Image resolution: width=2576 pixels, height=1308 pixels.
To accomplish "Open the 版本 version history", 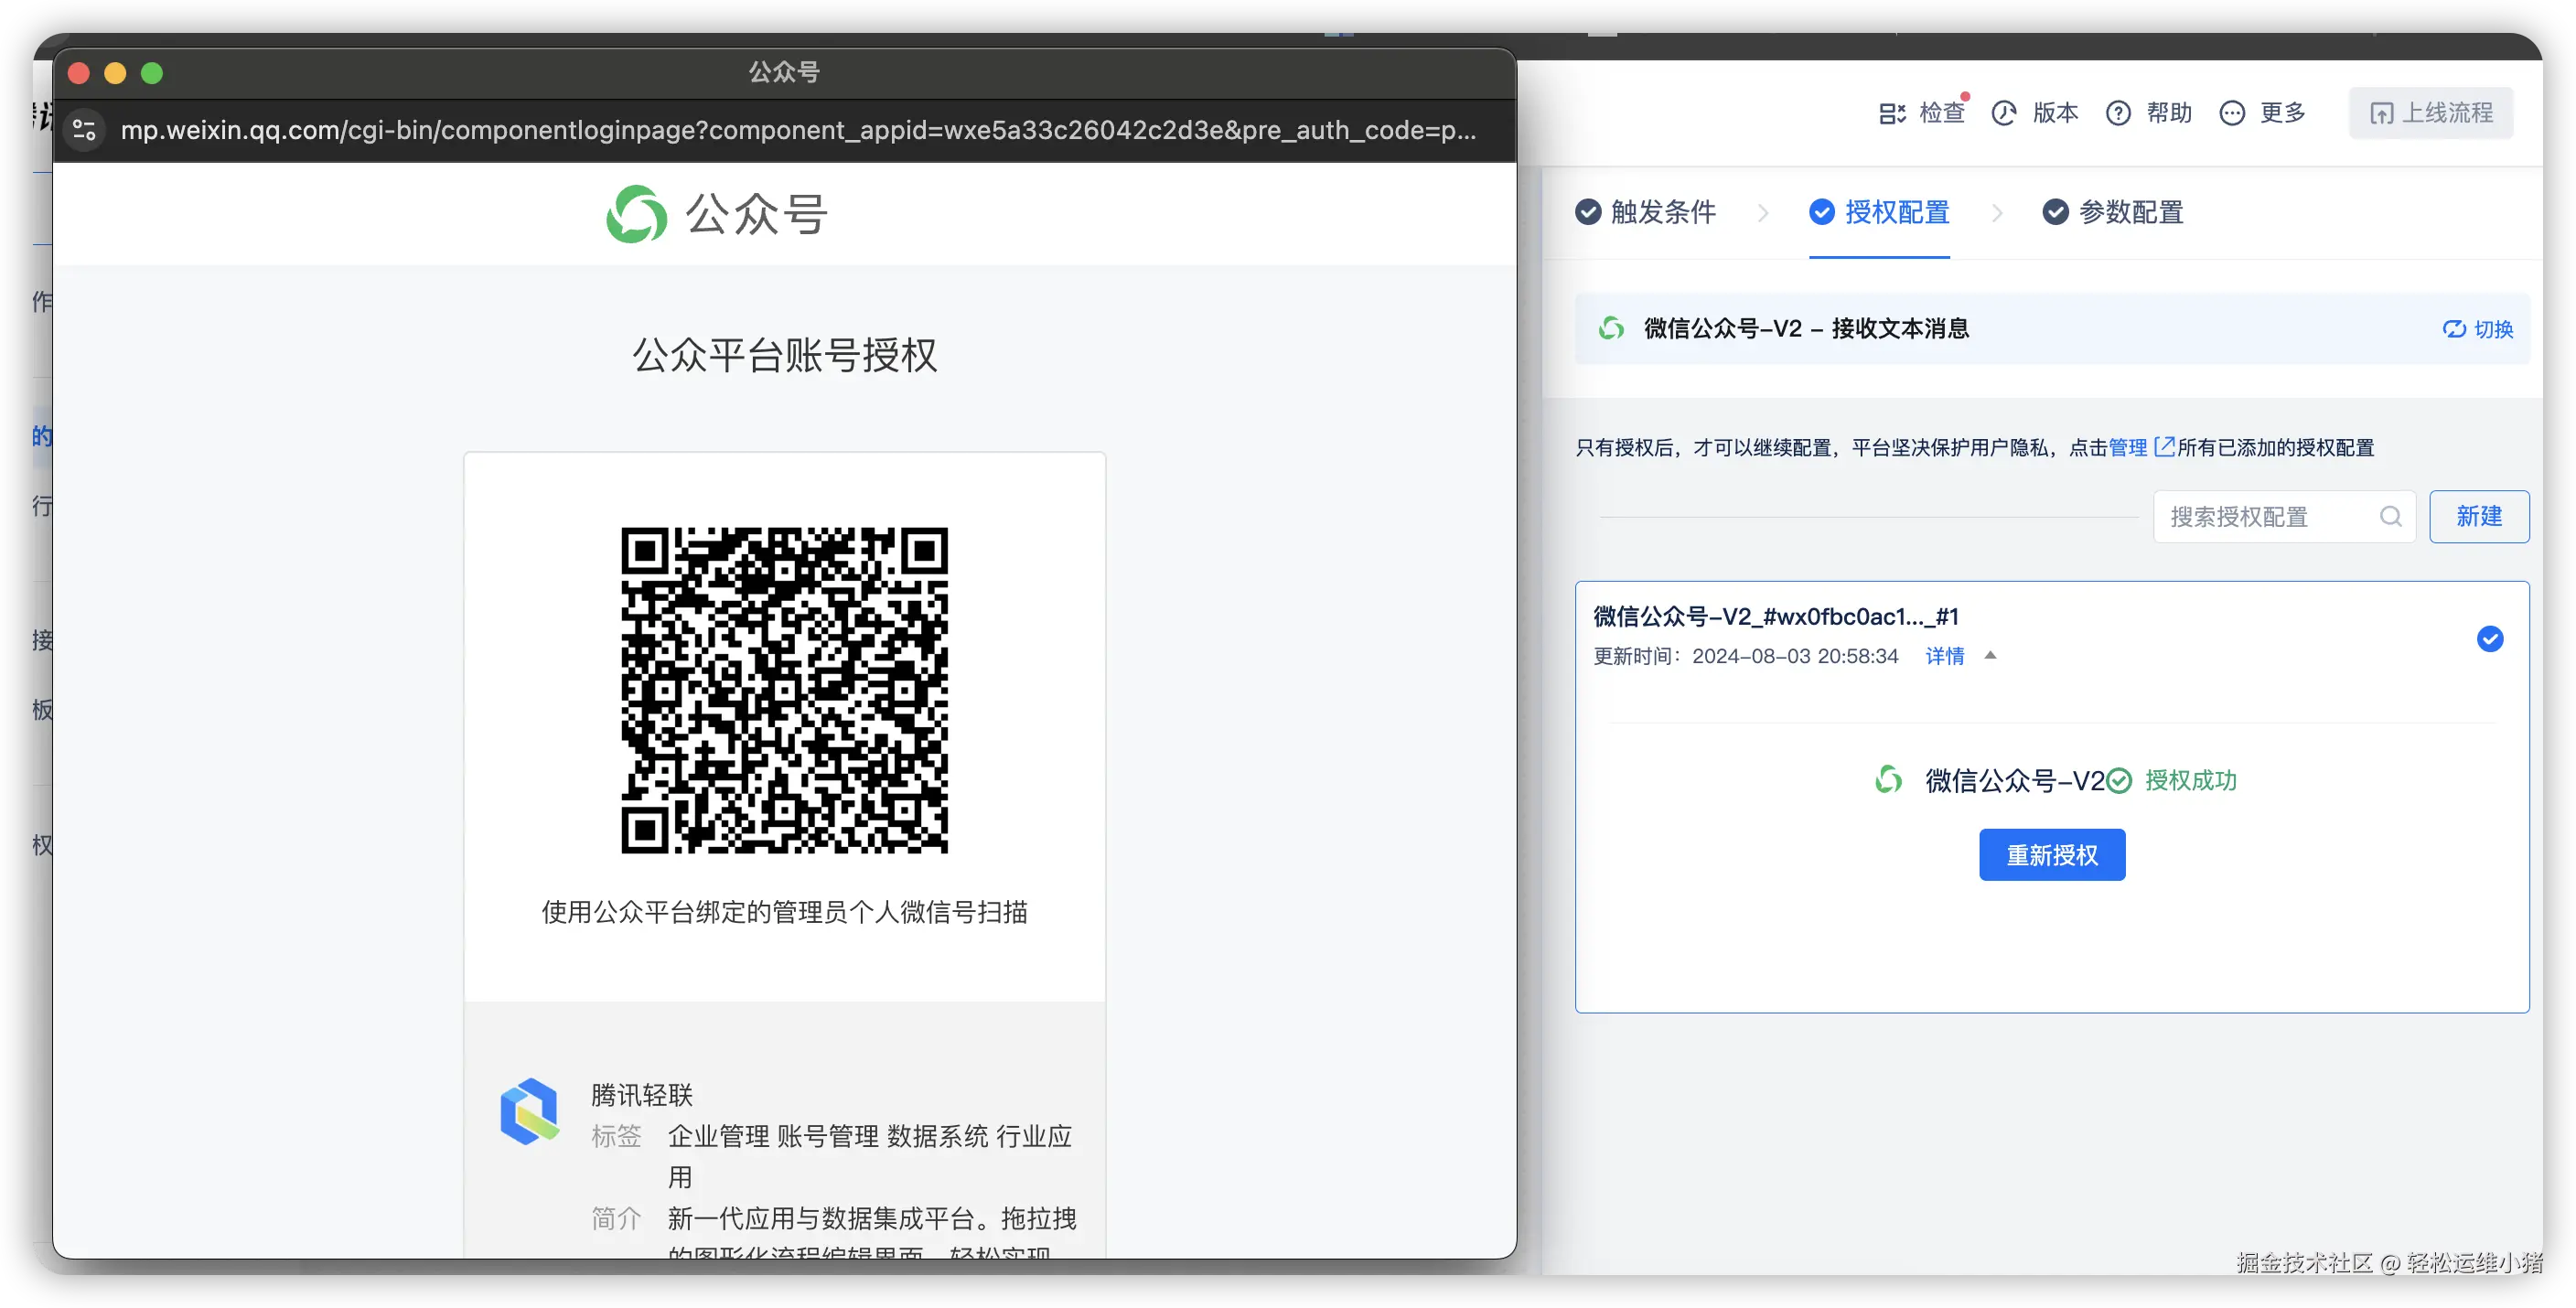I will tap(2035, 113).
